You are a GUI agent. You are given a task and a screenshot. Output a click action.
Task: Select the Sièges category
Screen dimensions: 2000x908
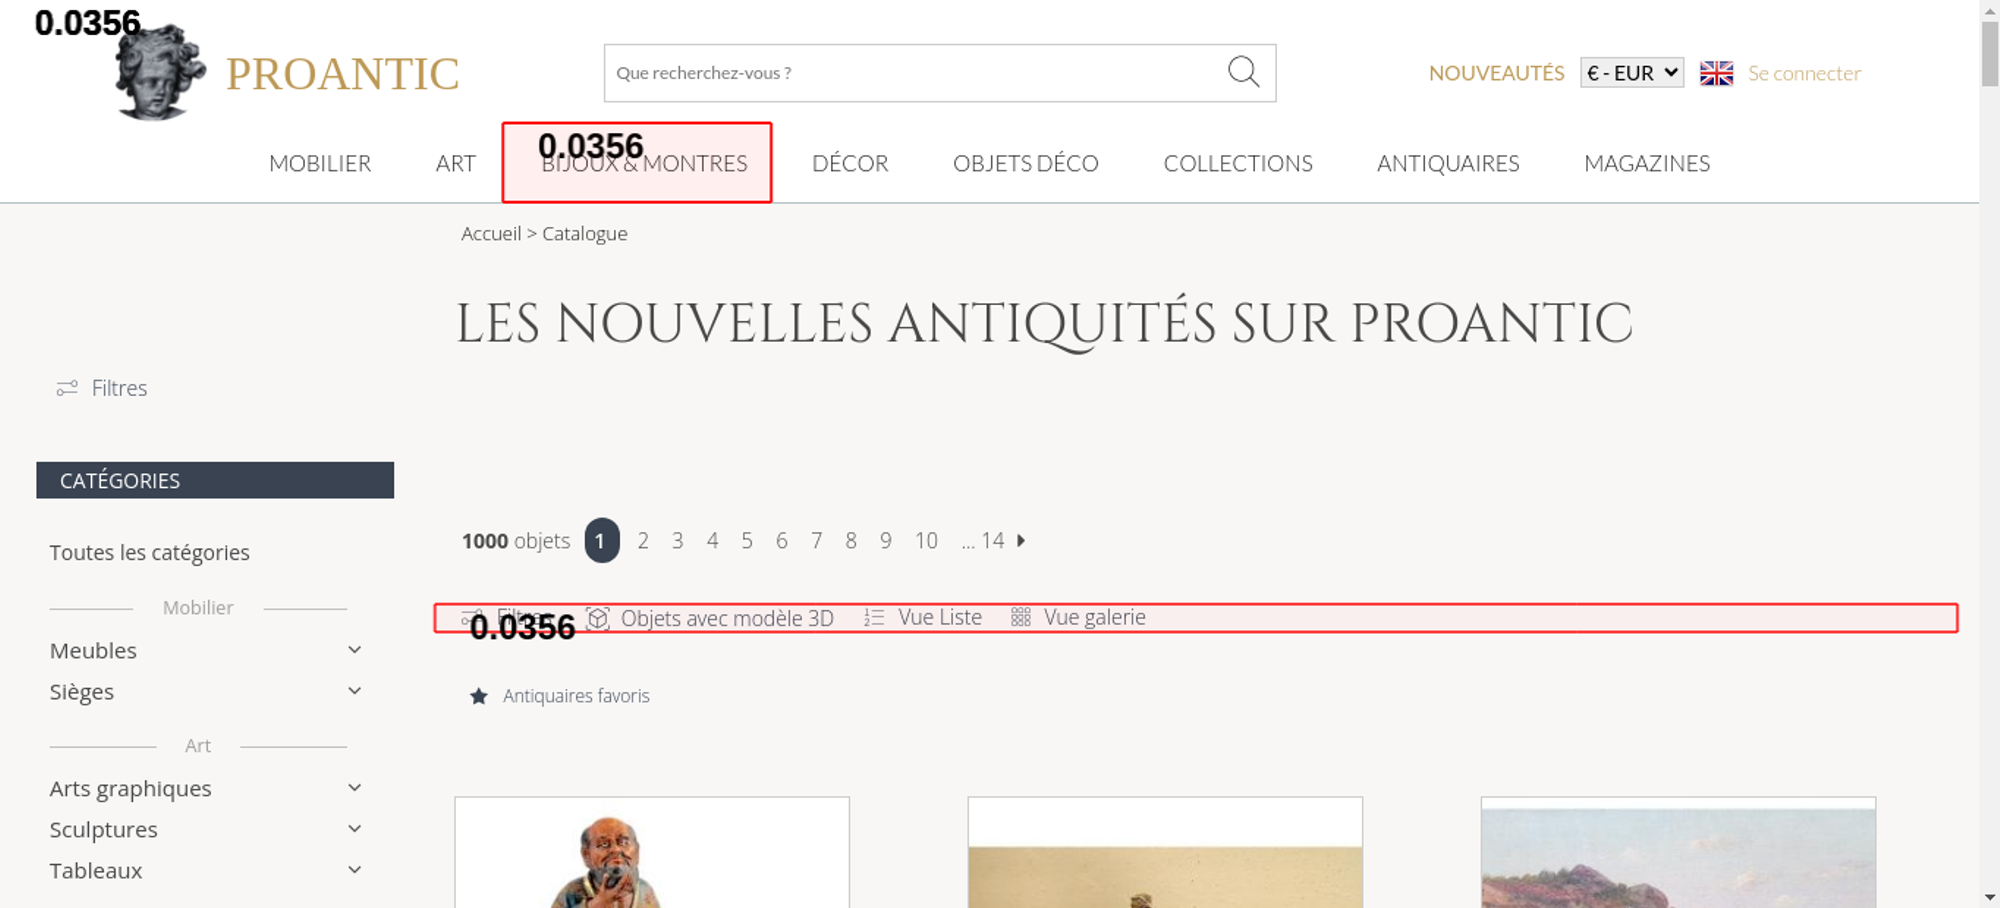pos(82,692)
